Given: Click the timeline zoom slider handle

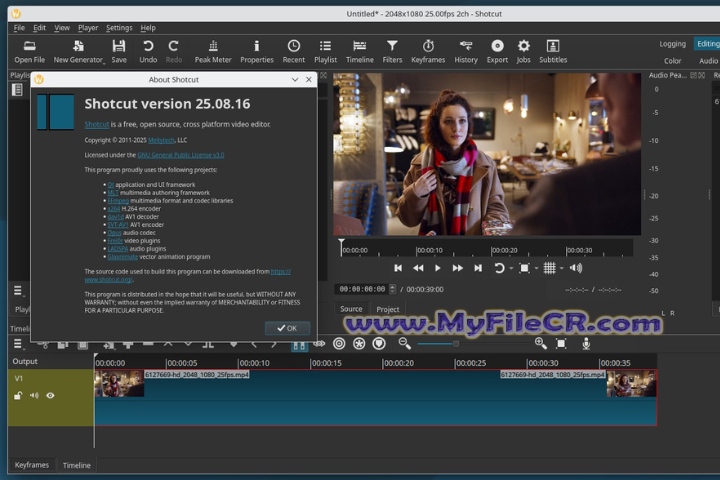Looking at the screenshot, I should [x=456, y=344].
